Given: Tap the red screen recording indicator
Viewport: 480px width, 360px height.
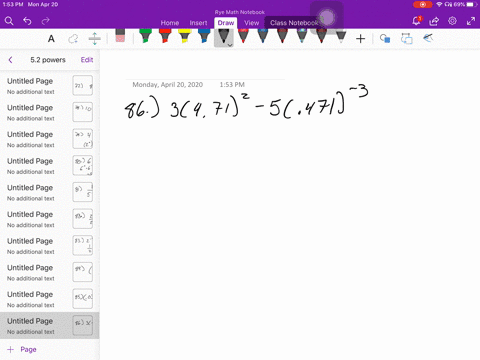Looking at the screenshot, I should point(423,5).
